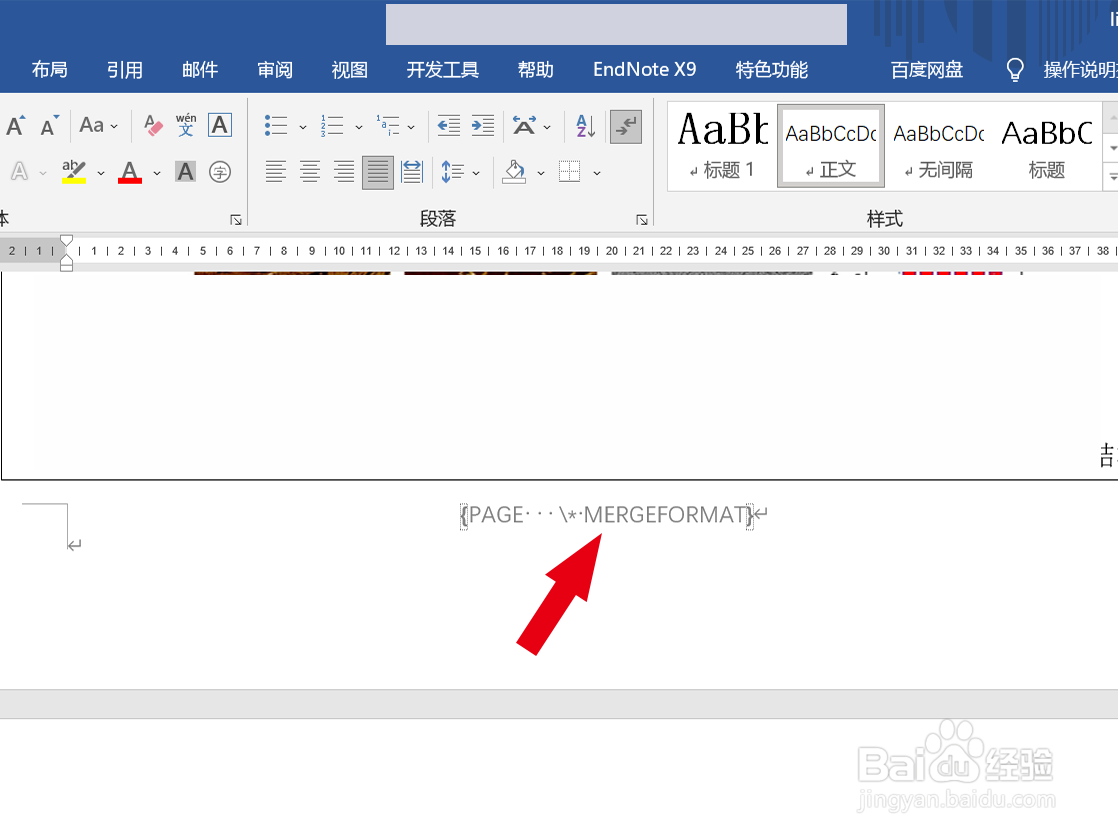1118x838 pixels.
Task: Apply 正文 style
Action: pos(831,145)
